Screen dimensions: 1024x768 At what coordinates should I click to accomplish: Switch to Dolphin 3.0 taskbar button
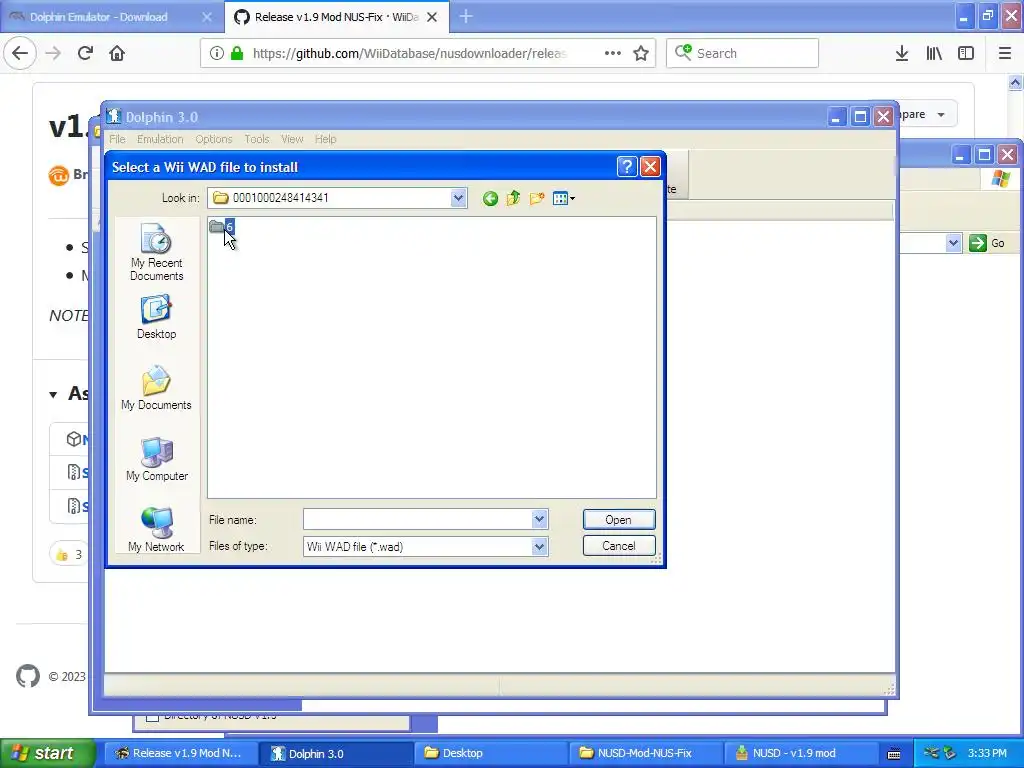pos(336,753)
